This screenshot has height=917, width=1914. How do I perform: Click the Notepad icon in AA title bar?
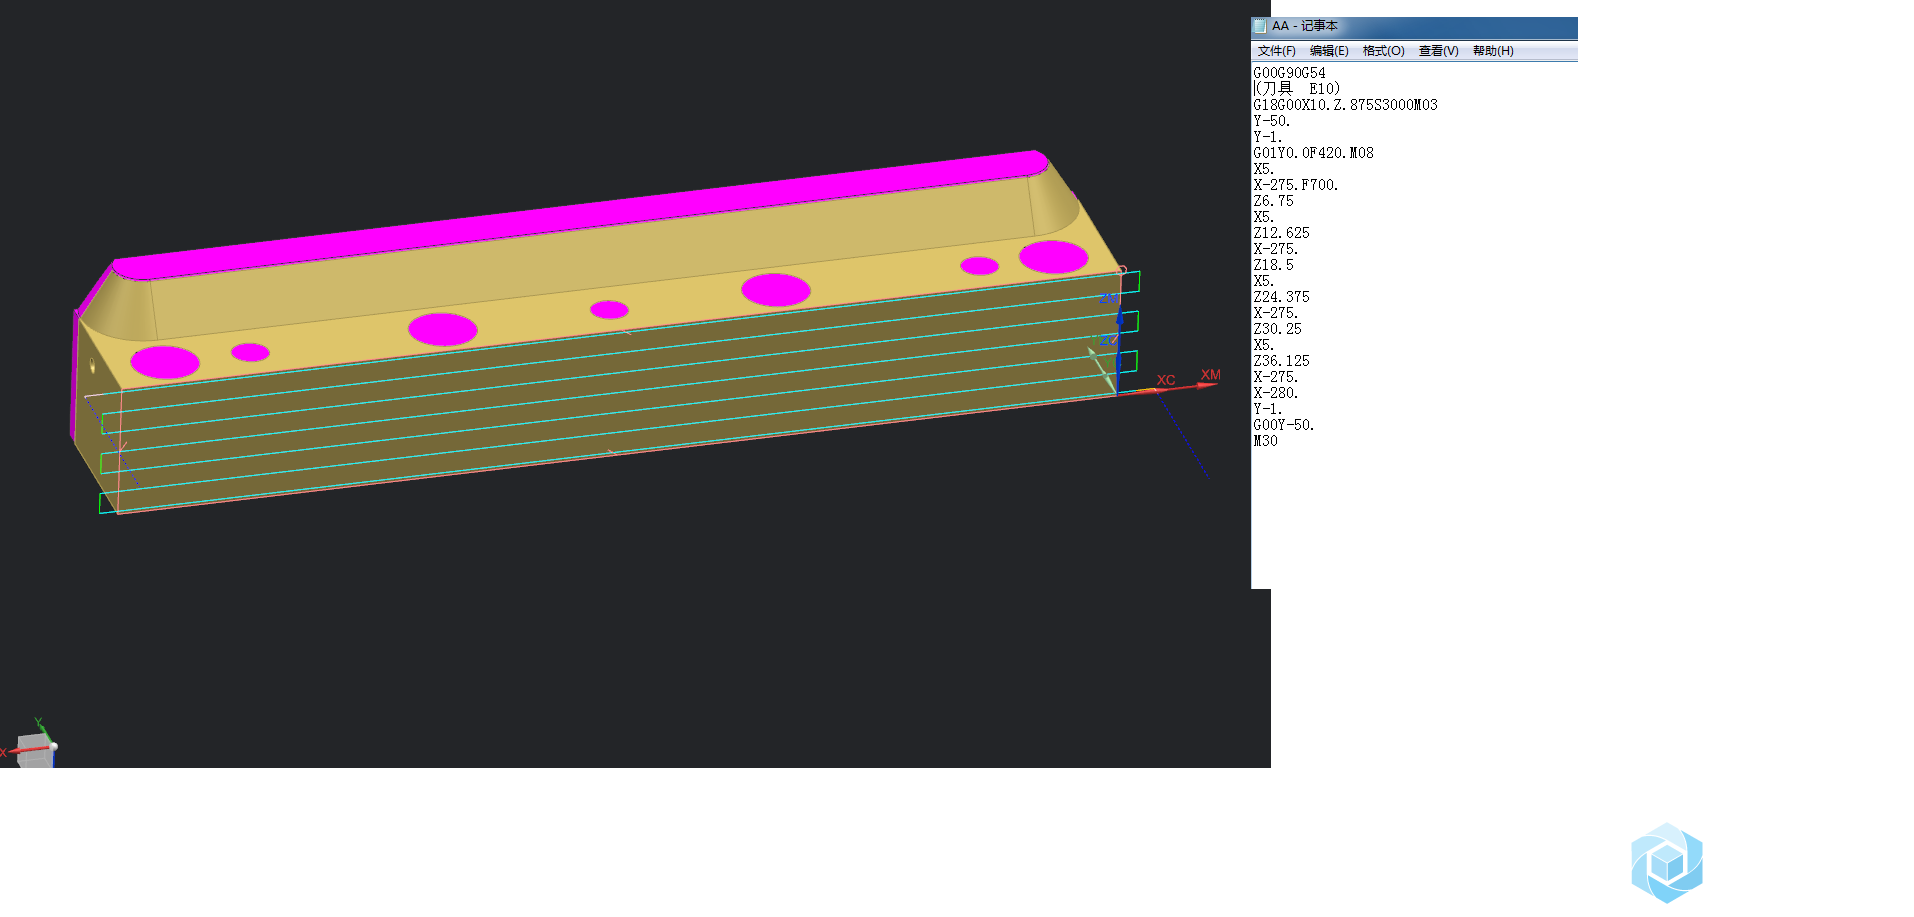(1260, 26)
